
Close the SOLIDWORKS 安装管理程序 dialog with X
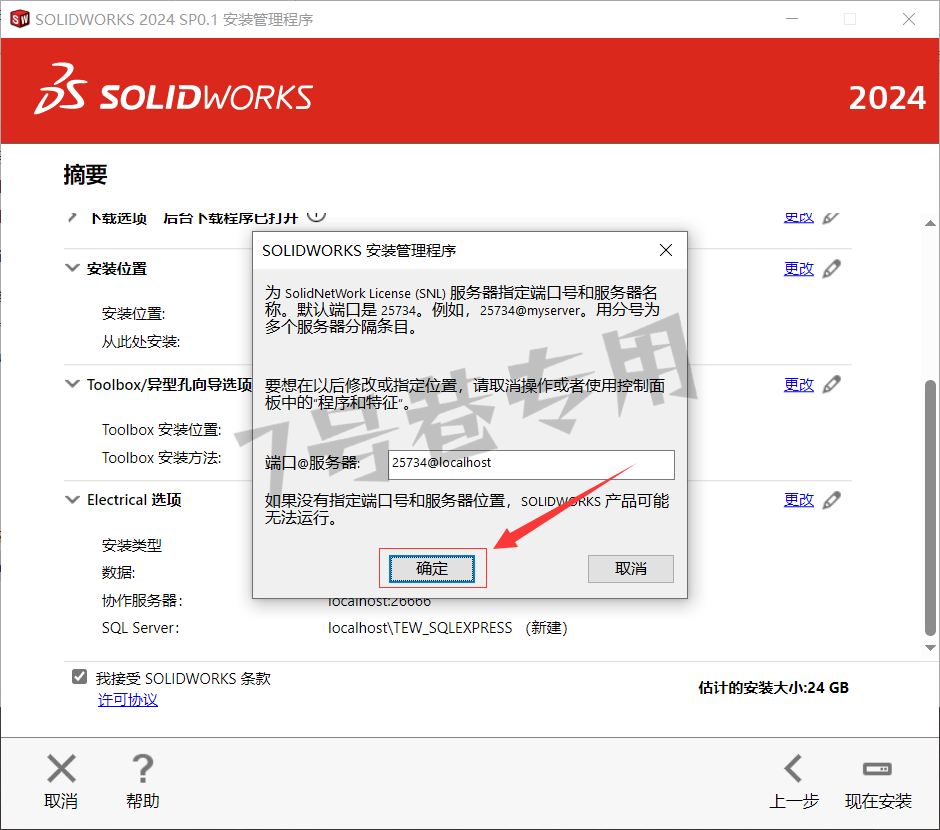pos(665,250)
